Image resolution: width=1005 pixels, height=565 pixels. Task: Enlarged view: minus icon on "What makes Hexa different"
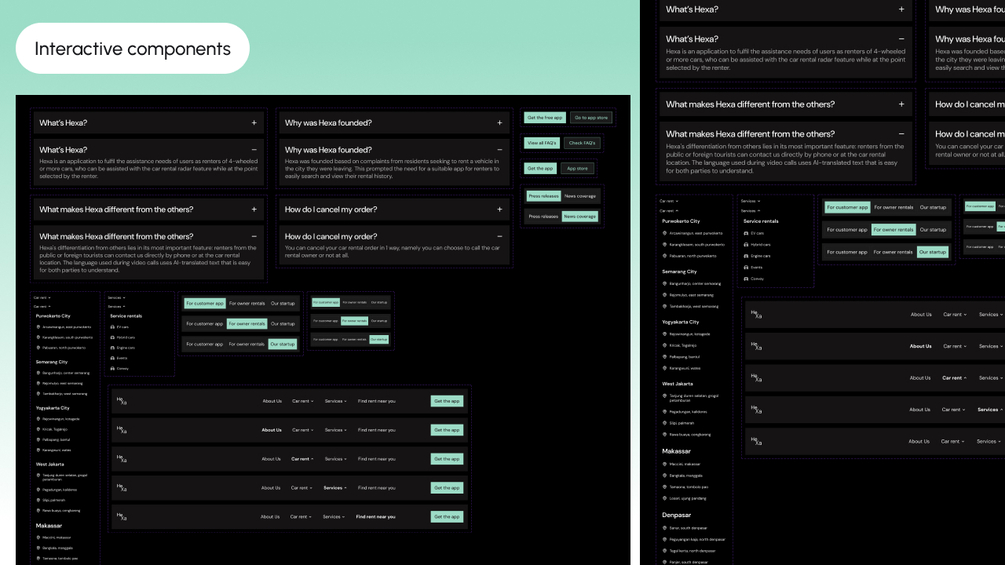pyautogui.click(x=901, y=134)
